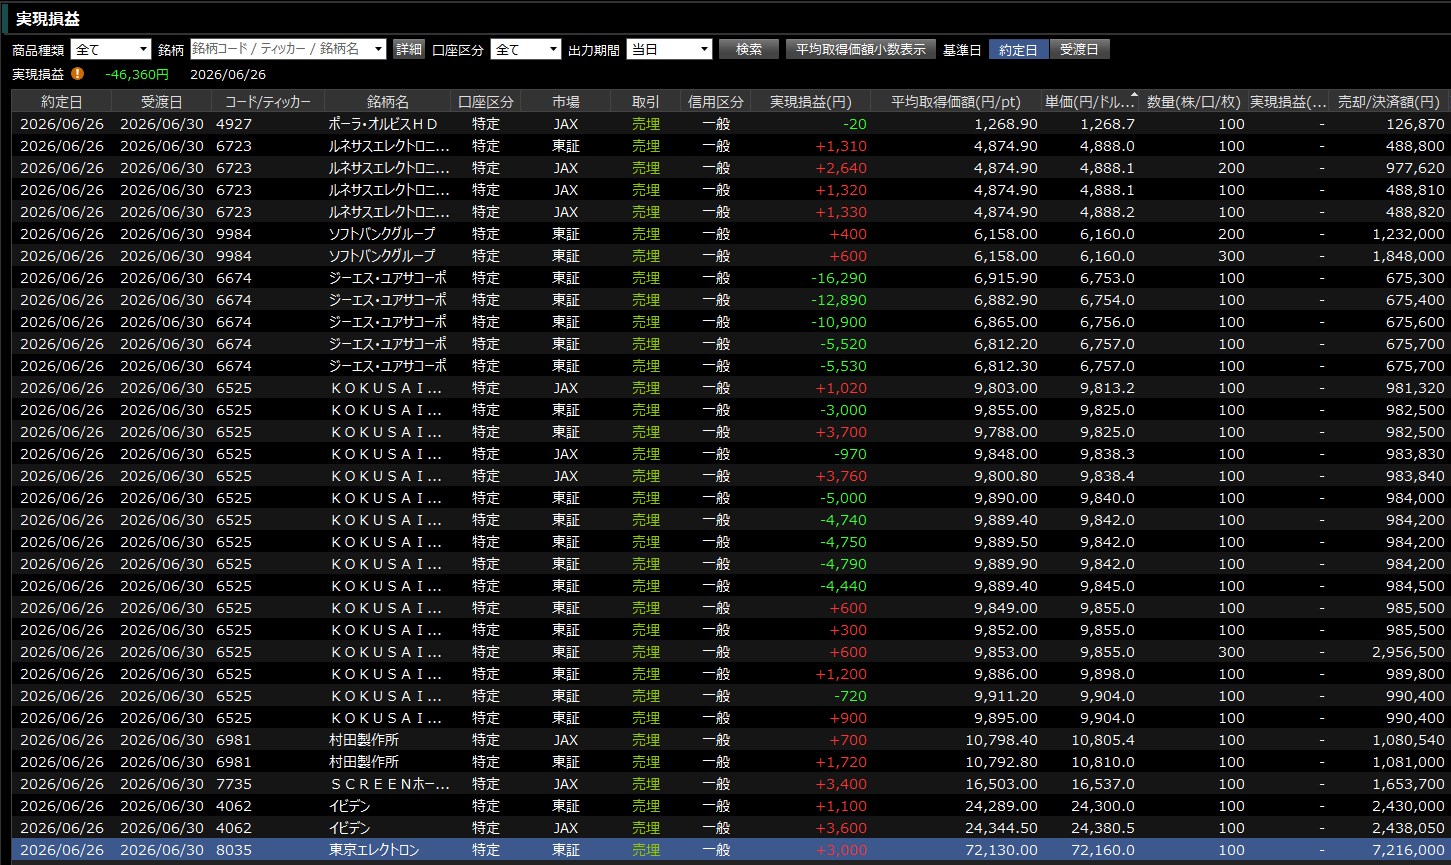
Task: Click the イビデン row with profit +3,600
Action: pyautogui.click(x=730, y=828)
